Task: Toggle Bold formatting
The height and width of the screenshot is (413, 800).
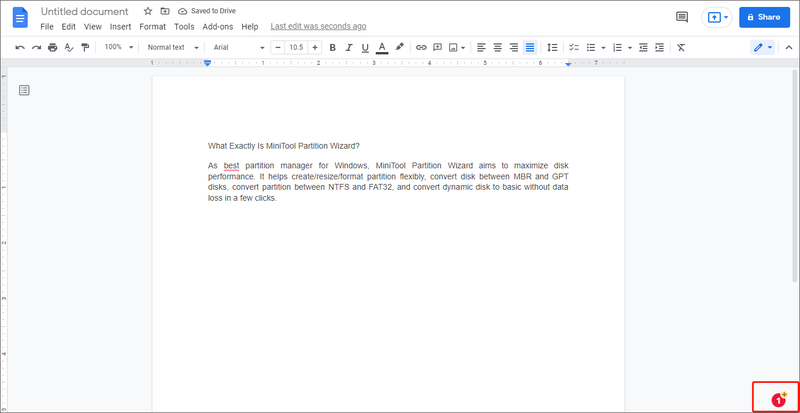Action: 332,47
